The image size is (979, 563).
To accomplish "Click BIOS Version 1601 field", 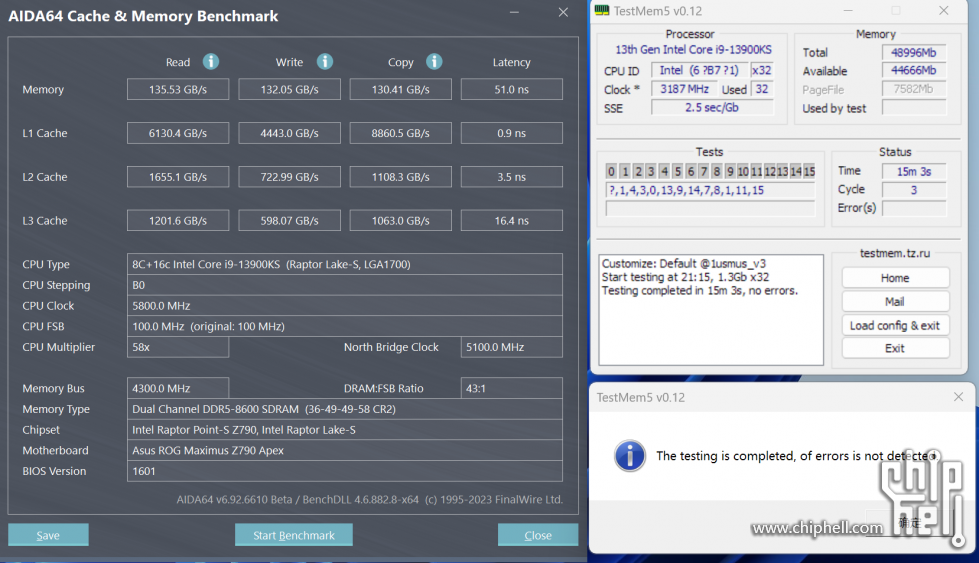I will tap(345, 471).
